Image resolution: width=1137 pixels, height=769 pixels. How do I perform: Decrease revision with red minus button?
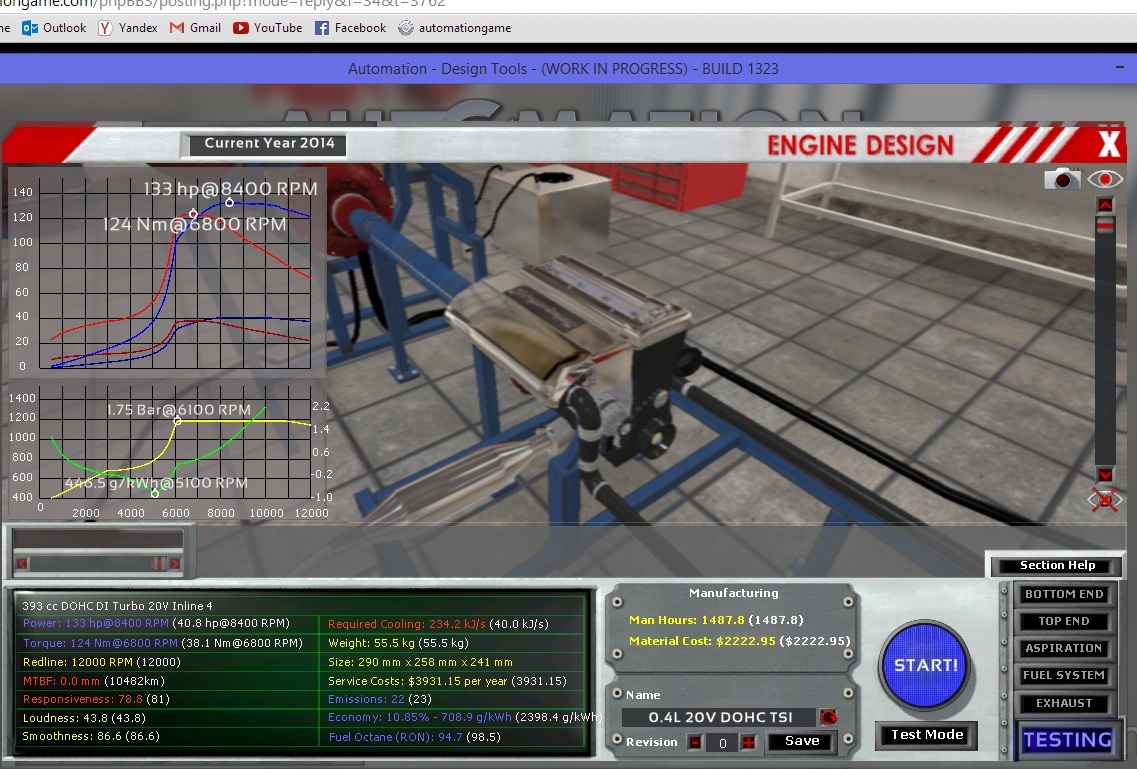coord(695,742)
